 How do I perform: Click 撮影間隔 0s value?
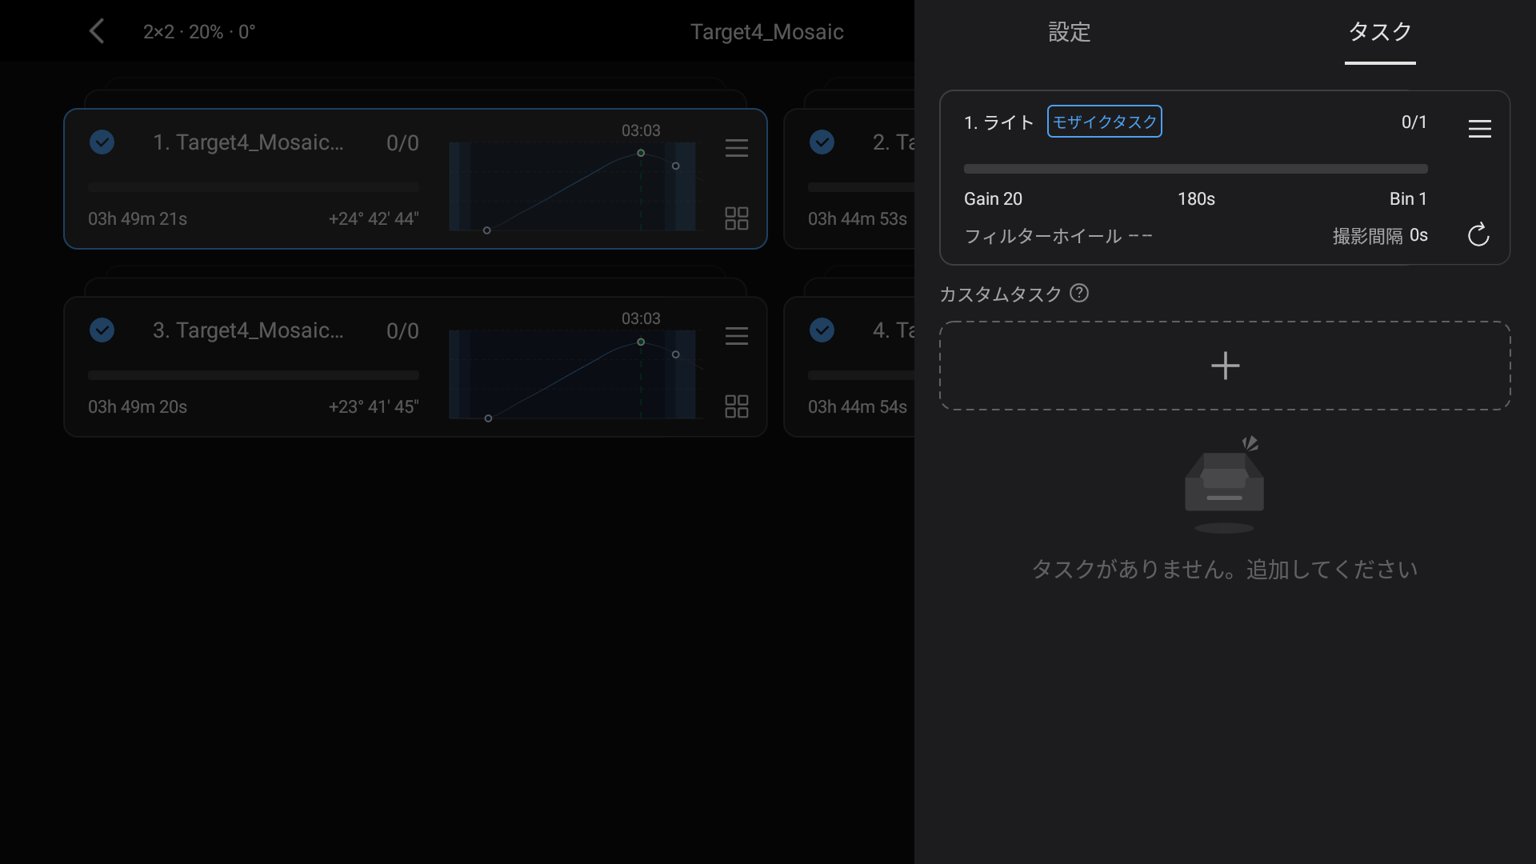[1380, 236]
